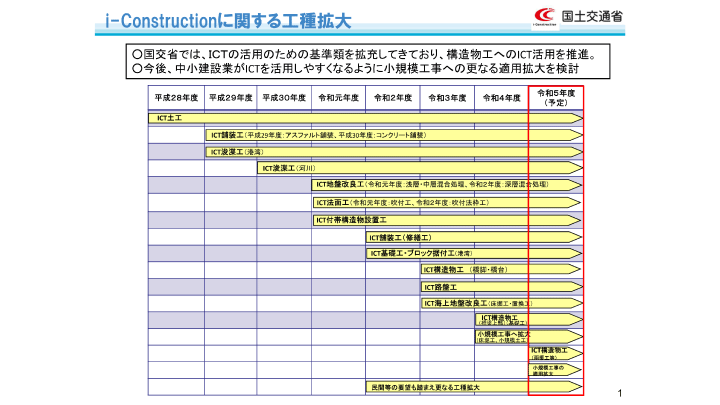
Task: Click the slide page number 1
Action: pos(620,394)
